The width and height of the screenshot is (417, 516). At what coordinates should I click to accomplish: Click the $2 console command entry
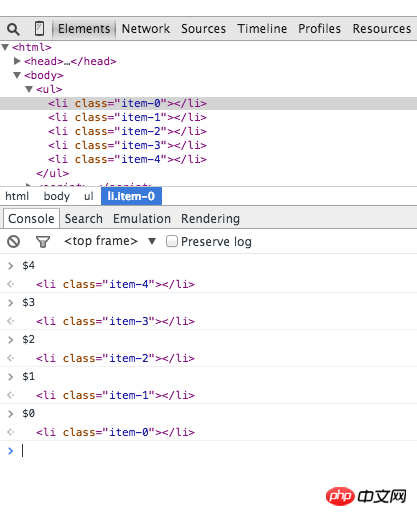click(28, 339)
